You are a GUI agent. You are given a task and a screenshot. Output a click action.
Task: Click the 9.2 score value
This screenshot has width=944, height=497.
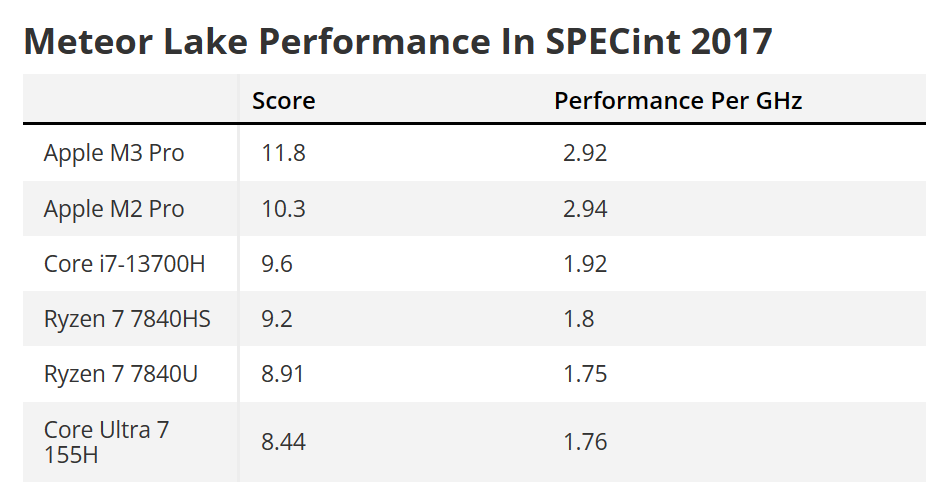[277, 319]
